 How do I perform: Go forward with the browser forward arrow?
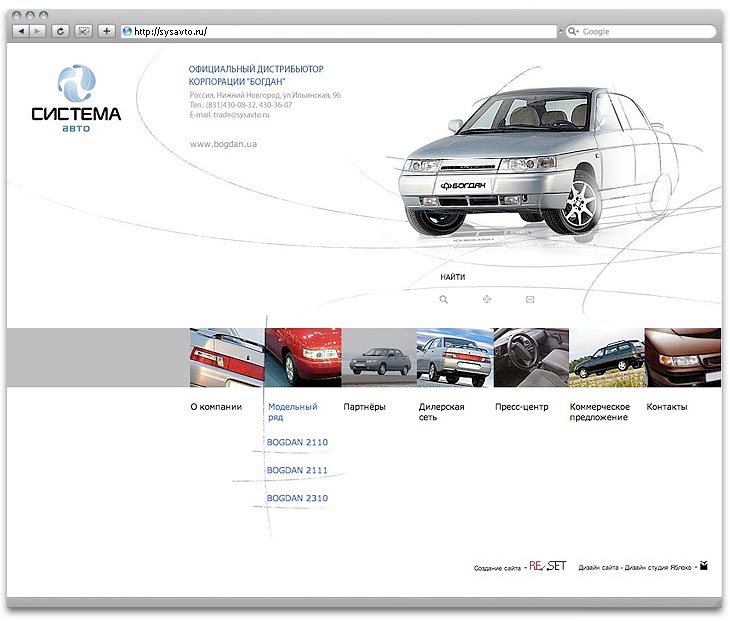click(37, 31)
